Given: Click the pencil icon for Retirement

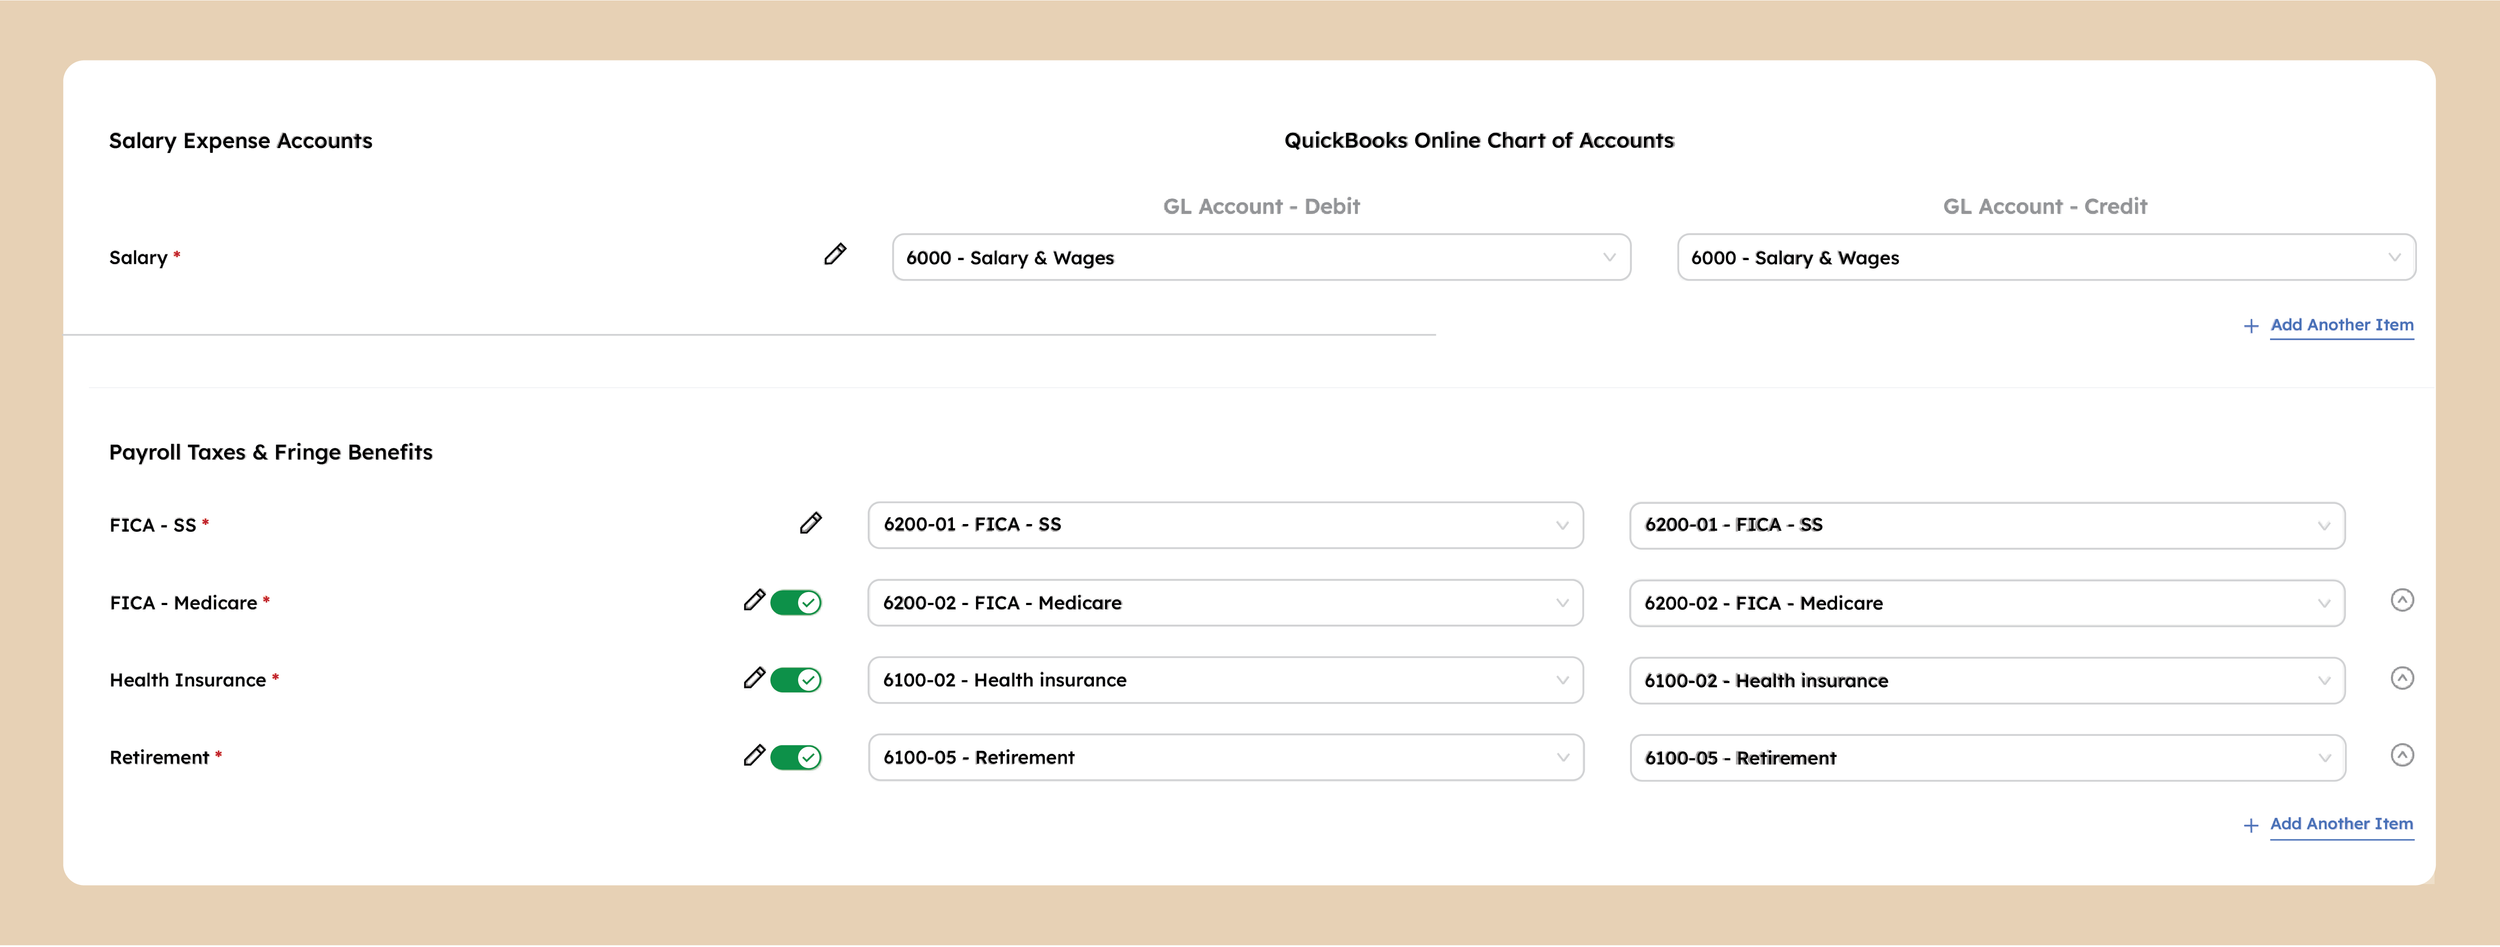Looking at the screenshot, I should [754, 755].
